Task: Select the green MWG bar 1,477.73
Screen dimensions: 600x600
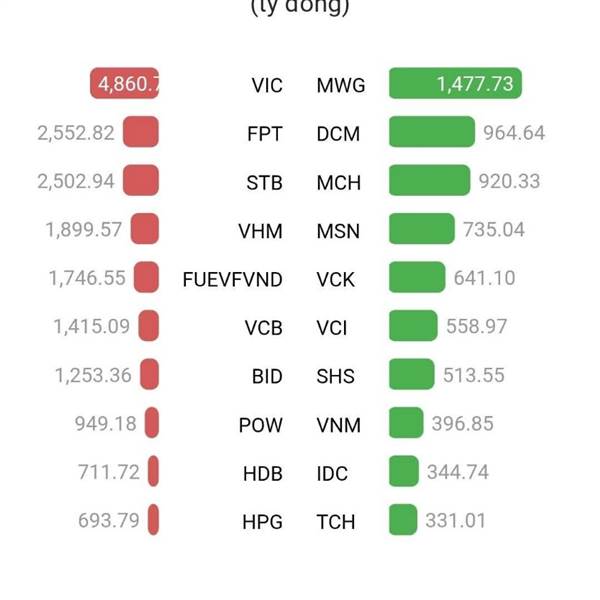Action: pos(455,83)
